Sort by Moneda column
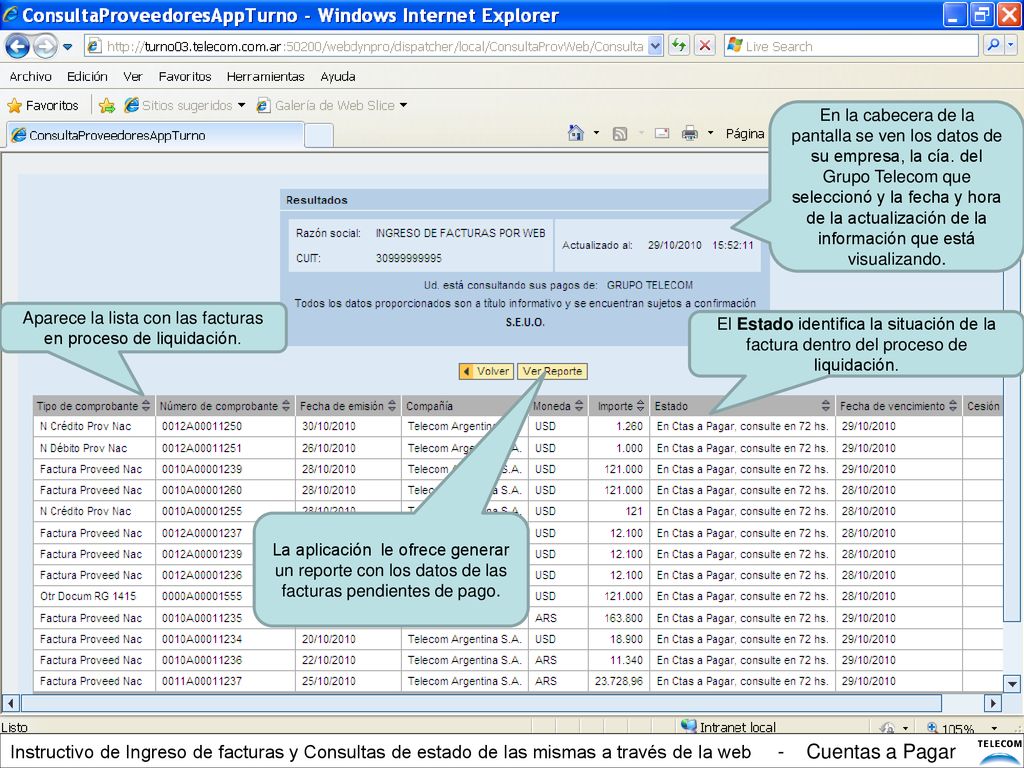 tap(579, 406)
